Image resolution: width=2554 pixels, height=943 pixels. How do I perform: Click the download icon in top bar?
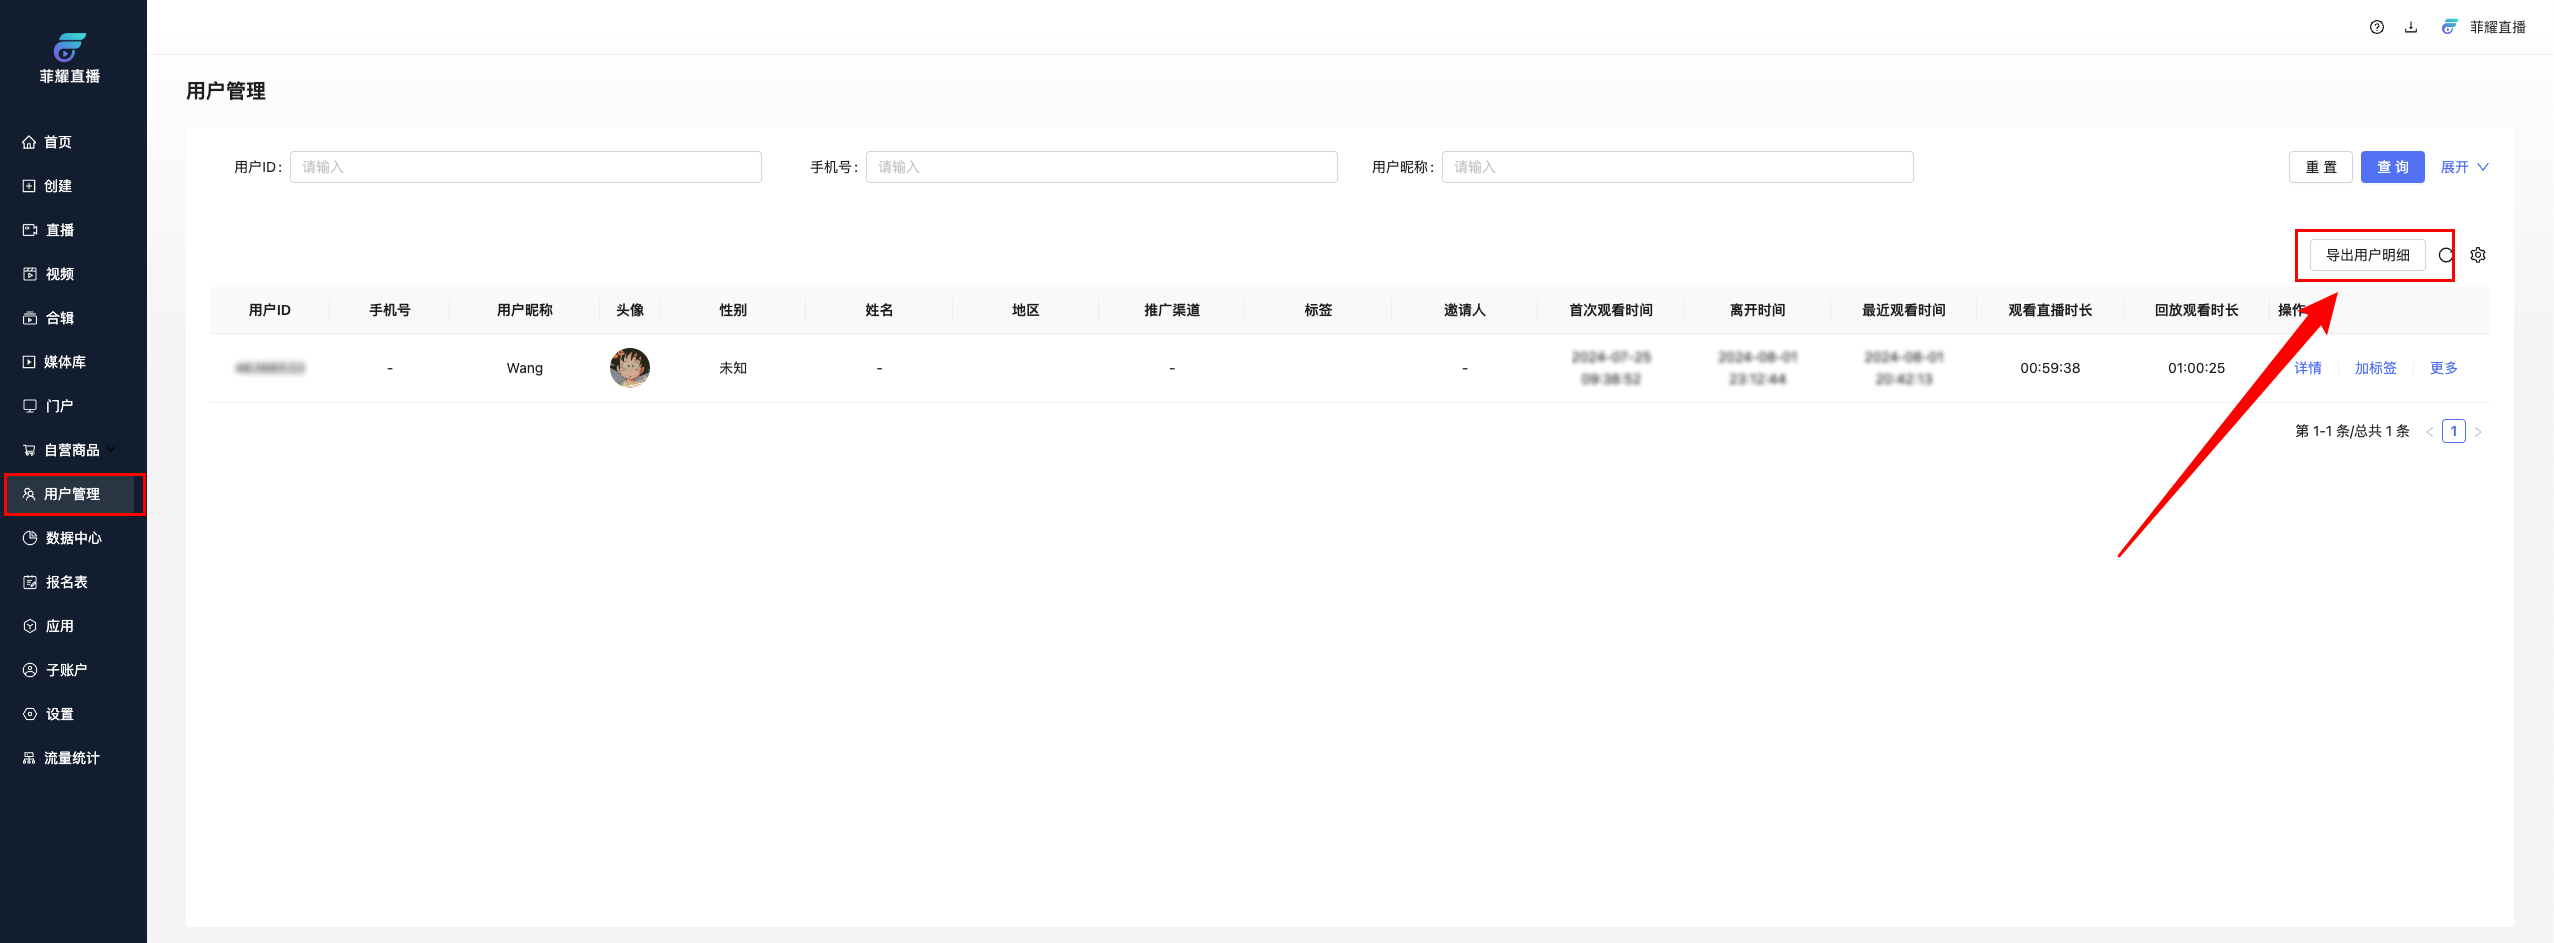click(2411, 27)
